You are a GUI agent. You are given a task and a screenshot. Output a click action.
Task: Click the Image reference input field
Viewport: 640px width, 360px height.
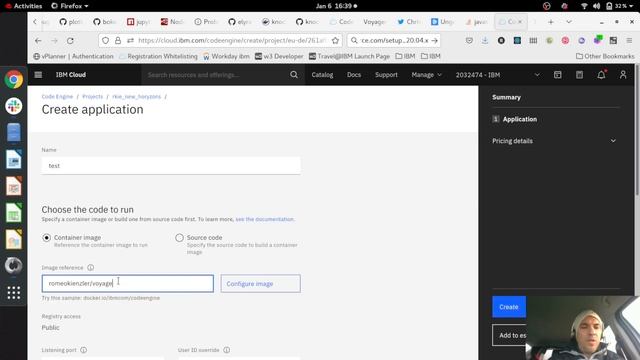click(128, 283)
